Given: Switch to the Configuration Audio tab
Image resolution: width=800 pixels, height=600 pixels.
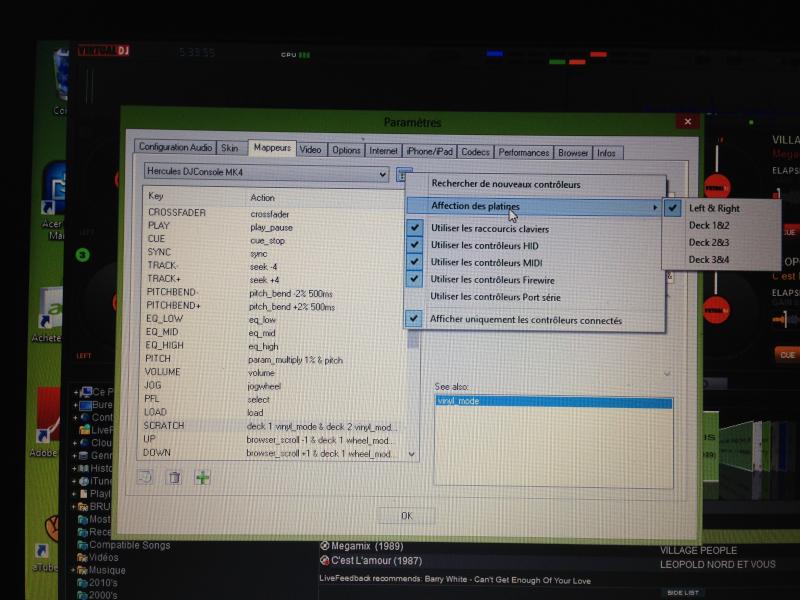Looking at the screenshot, I should pyautogui.click(x=174, y=150).
